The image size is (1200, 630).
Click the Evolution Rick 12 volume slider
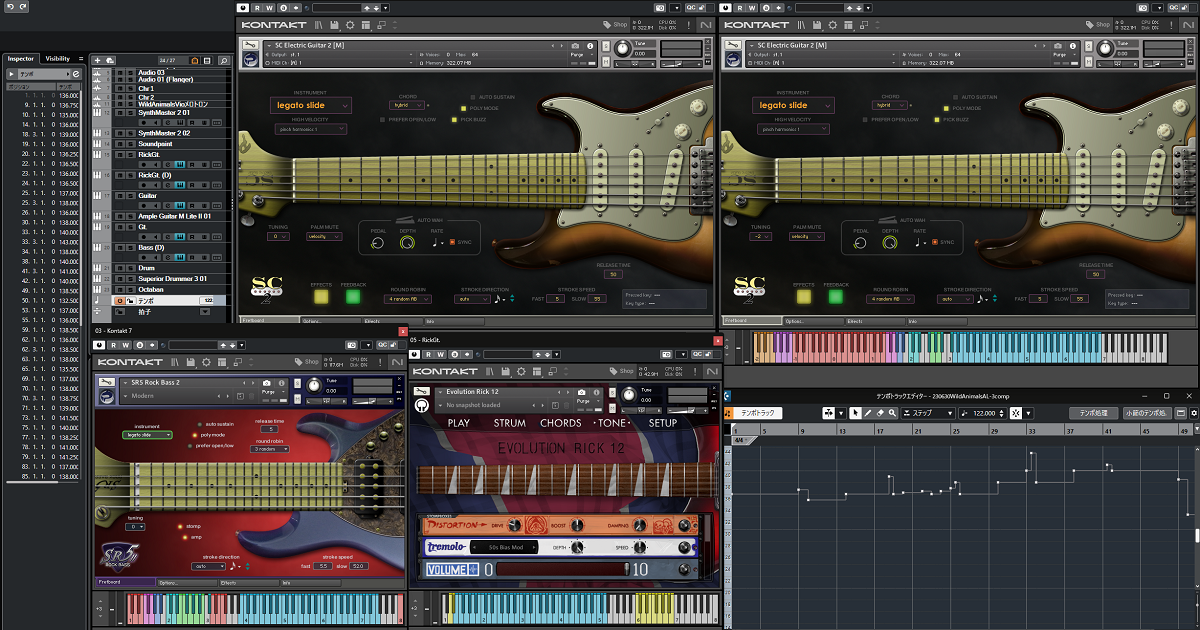click(560, 570)
